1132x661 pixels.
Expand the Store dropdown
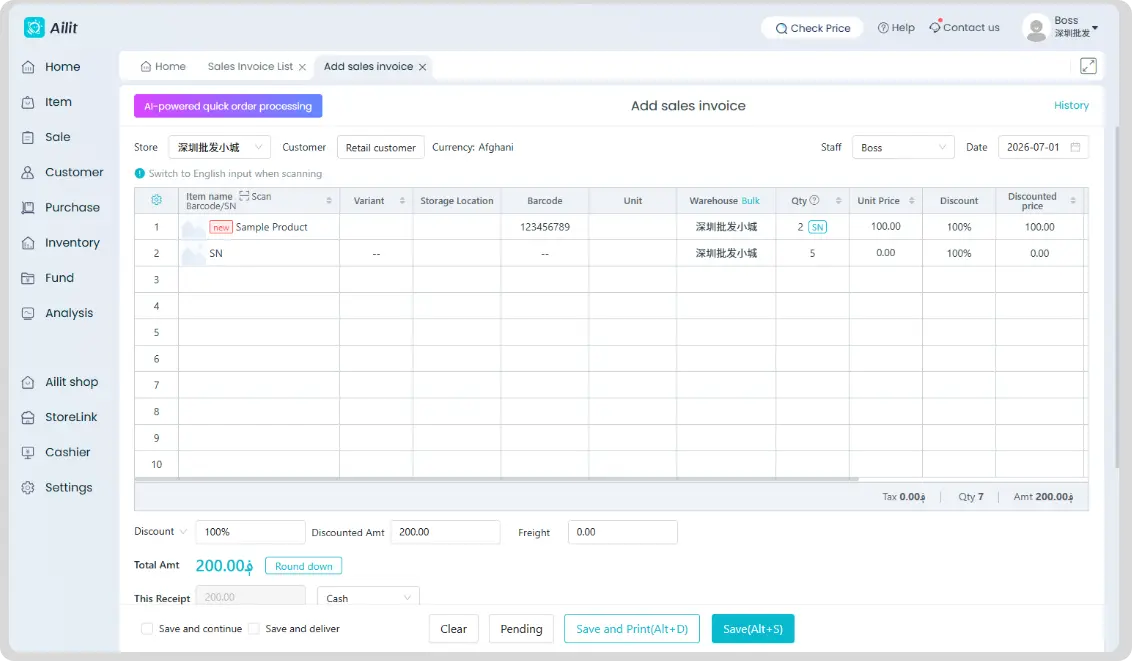pos(219,147)
